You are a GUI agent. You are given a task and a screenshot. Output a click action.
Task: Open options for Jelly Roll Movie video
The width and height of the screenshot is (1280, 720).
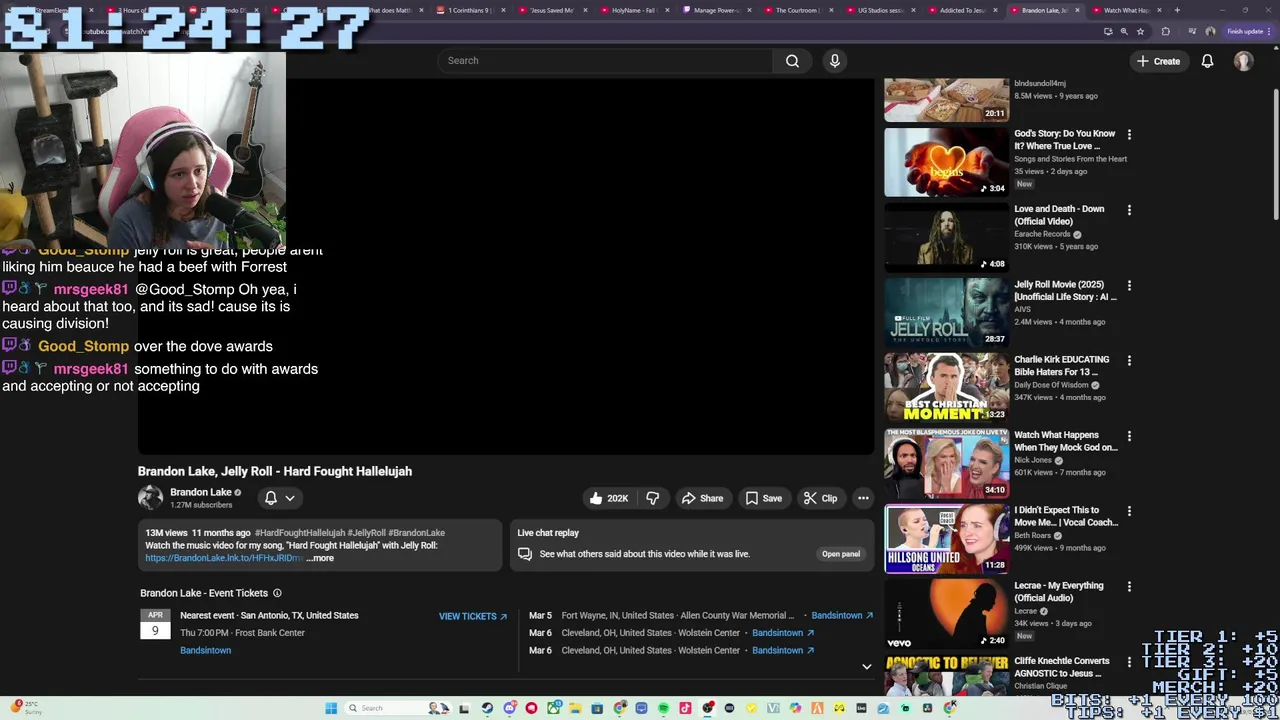[x=1129, y=285]
